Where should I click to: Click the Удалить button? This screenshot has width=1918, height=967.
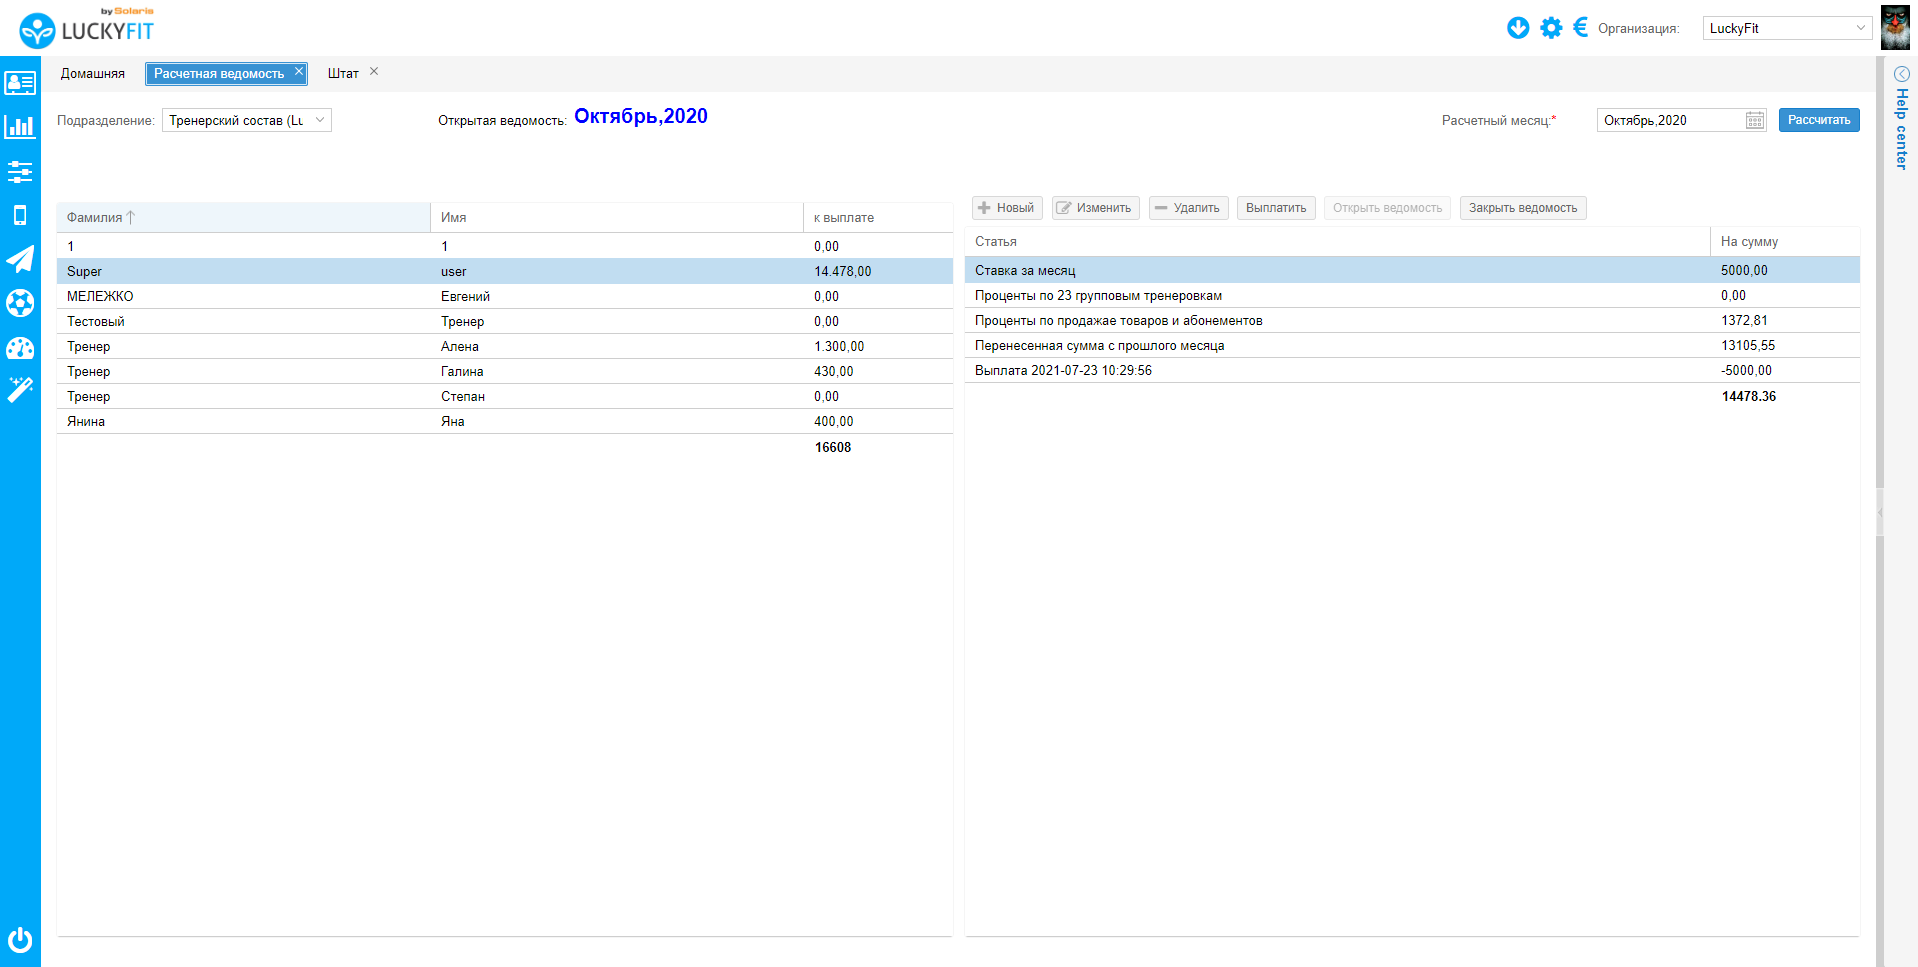[1188, 208]
